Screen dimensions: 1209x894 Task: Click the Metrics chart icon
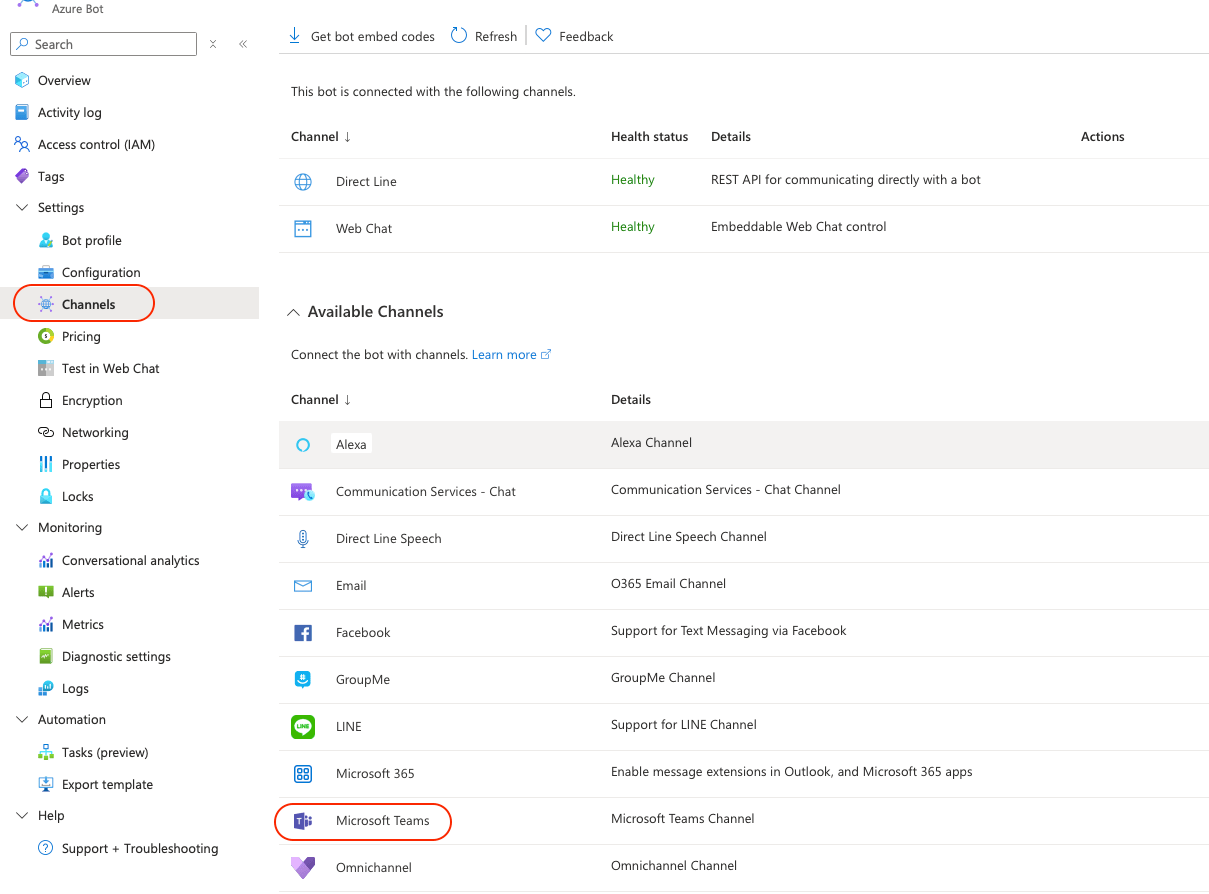coord(46,624)
